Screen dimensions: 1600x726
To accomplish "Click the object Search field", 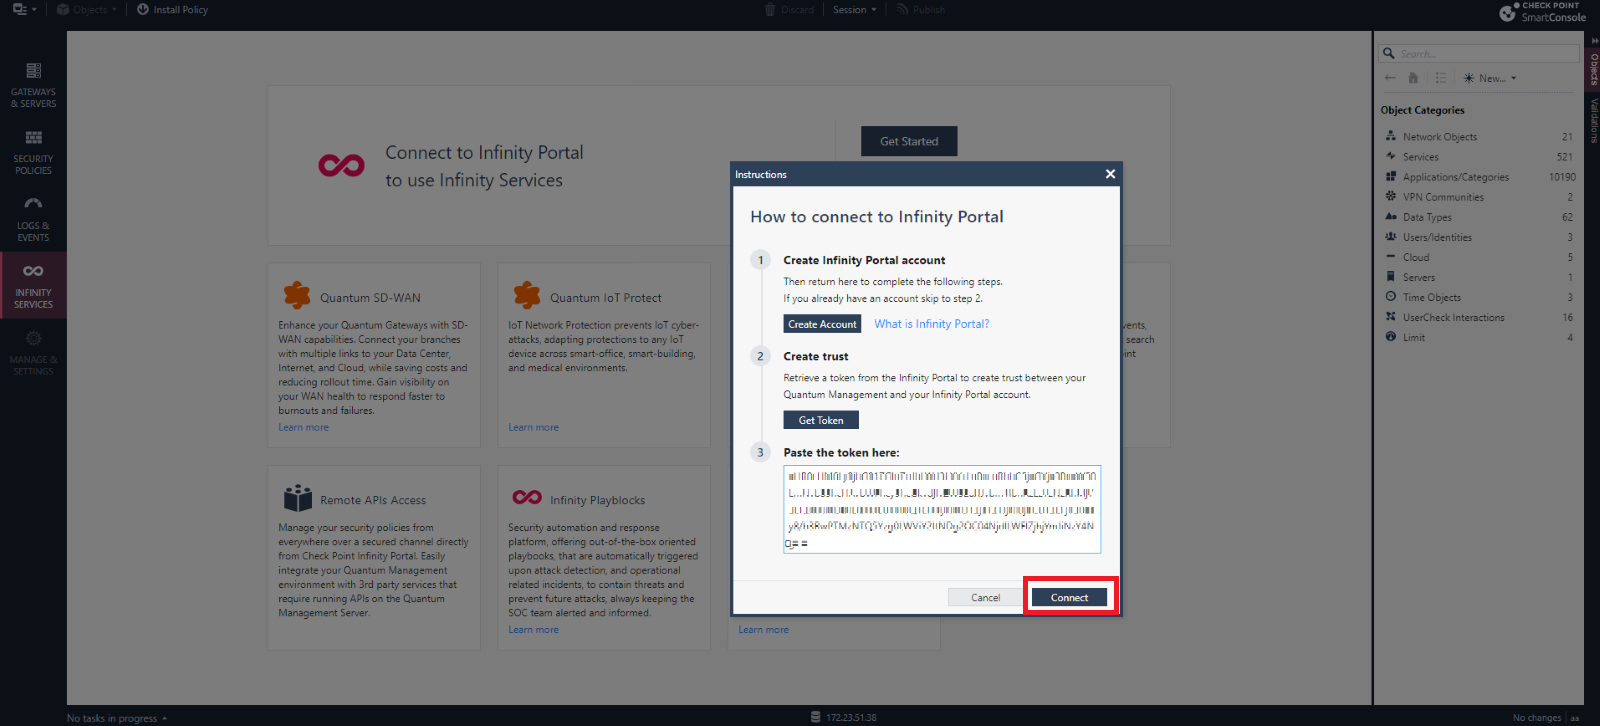I will [x=1479, y=53].
